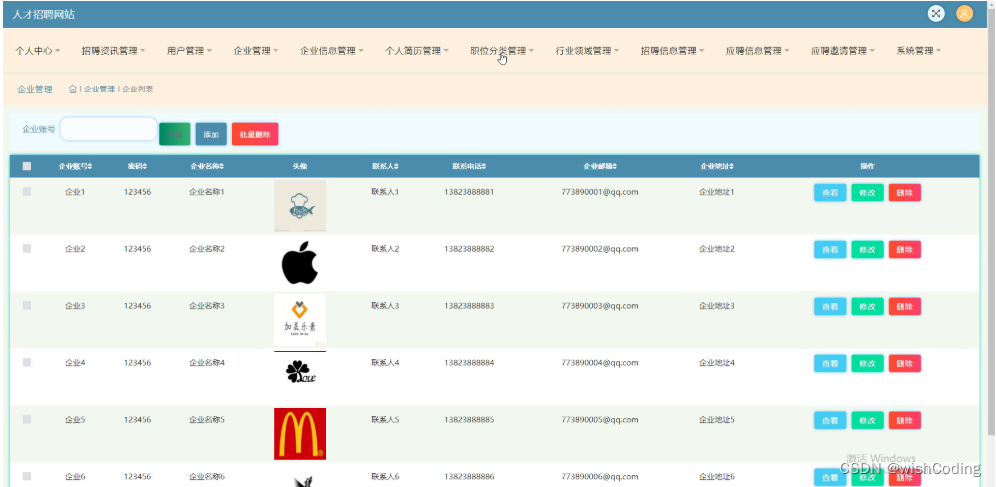Viewport: 996px width, 487px height.
Task: Select the phone 13823888885 cell
Action: tap(469, 420)
